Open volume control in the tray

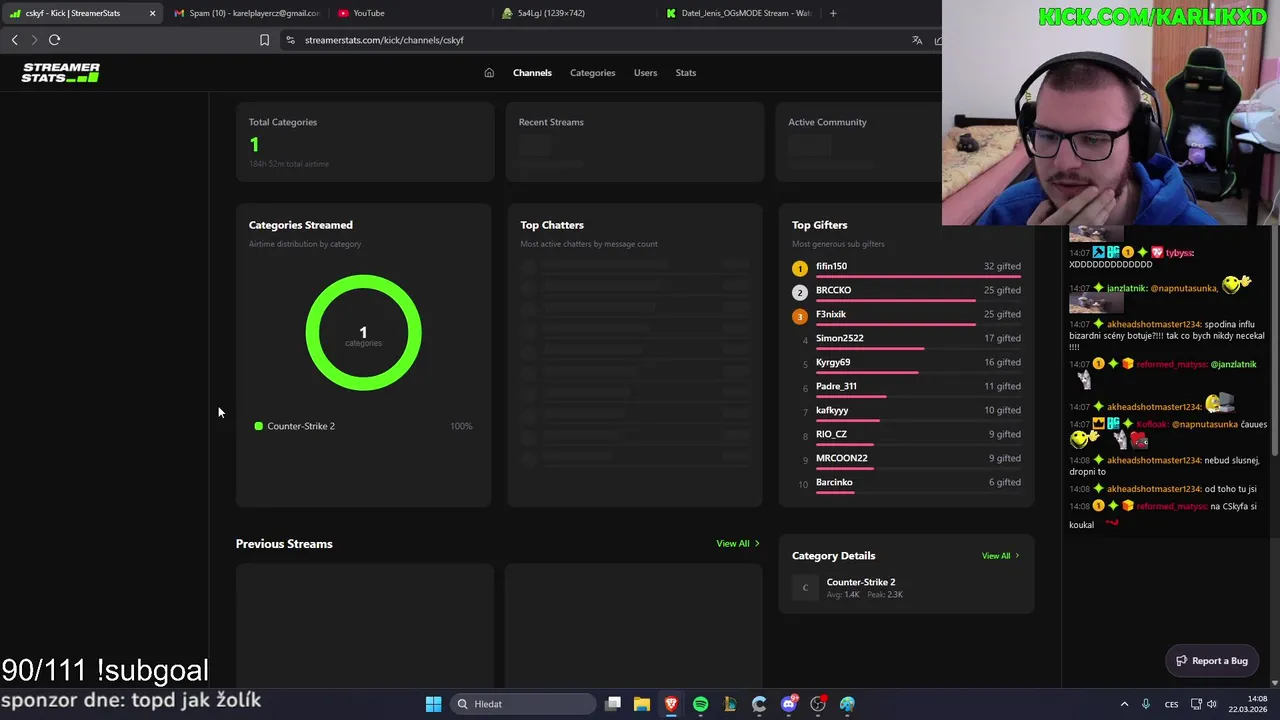pyautogui.click(x=1212, y=704)
